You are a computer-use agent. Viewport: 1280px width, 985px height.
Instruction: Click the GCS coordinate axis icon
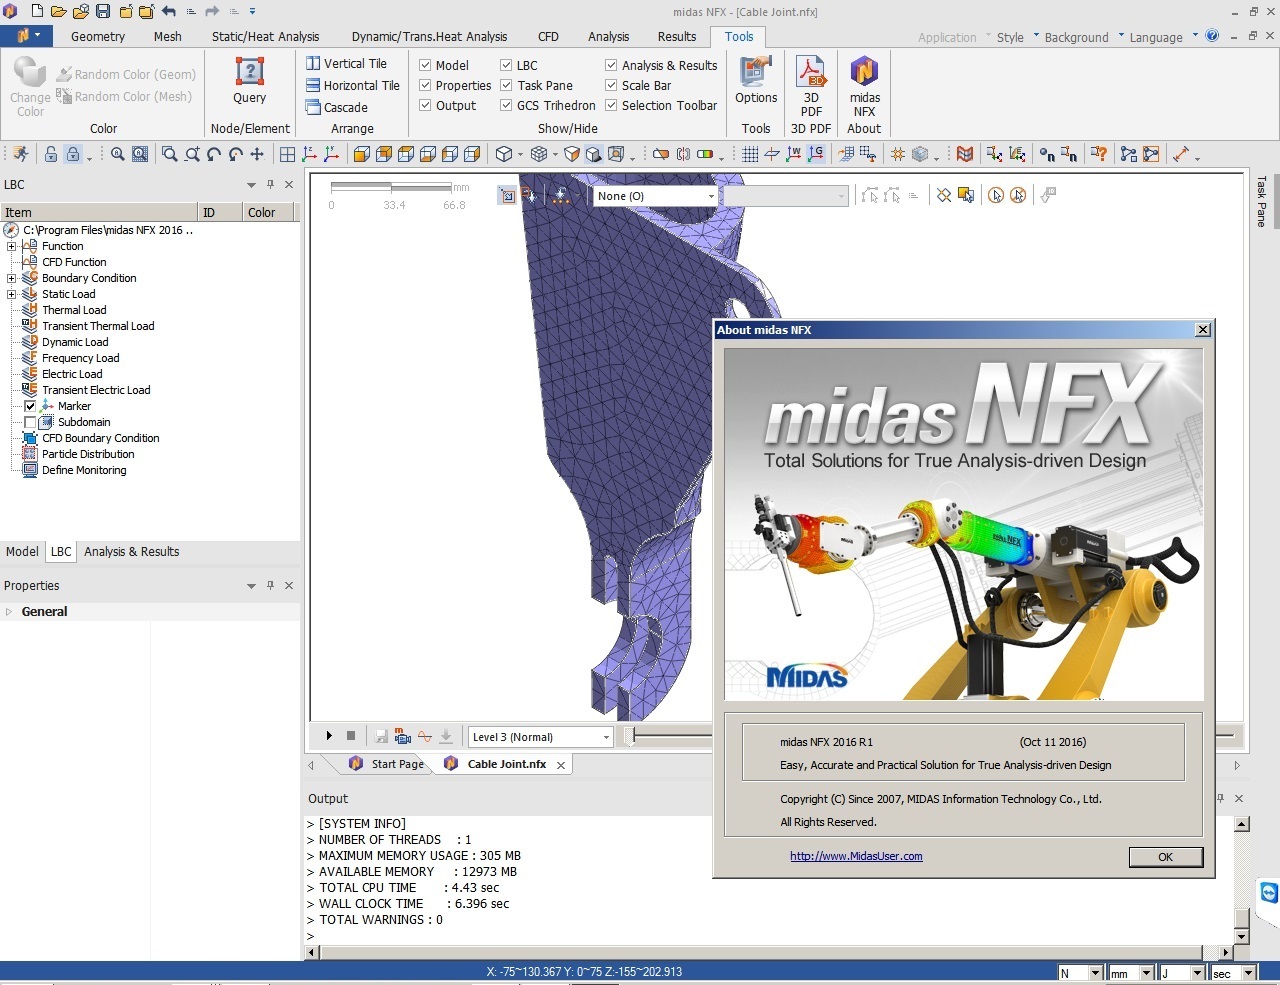[816, 154]
